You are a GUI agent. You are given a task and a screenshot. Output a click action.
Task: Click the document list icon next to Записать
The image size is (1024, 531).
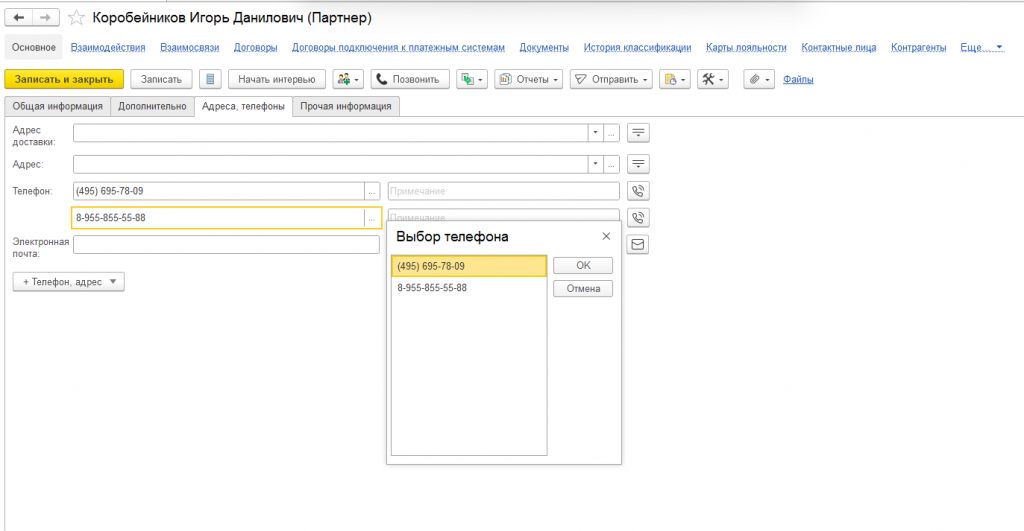209,79
